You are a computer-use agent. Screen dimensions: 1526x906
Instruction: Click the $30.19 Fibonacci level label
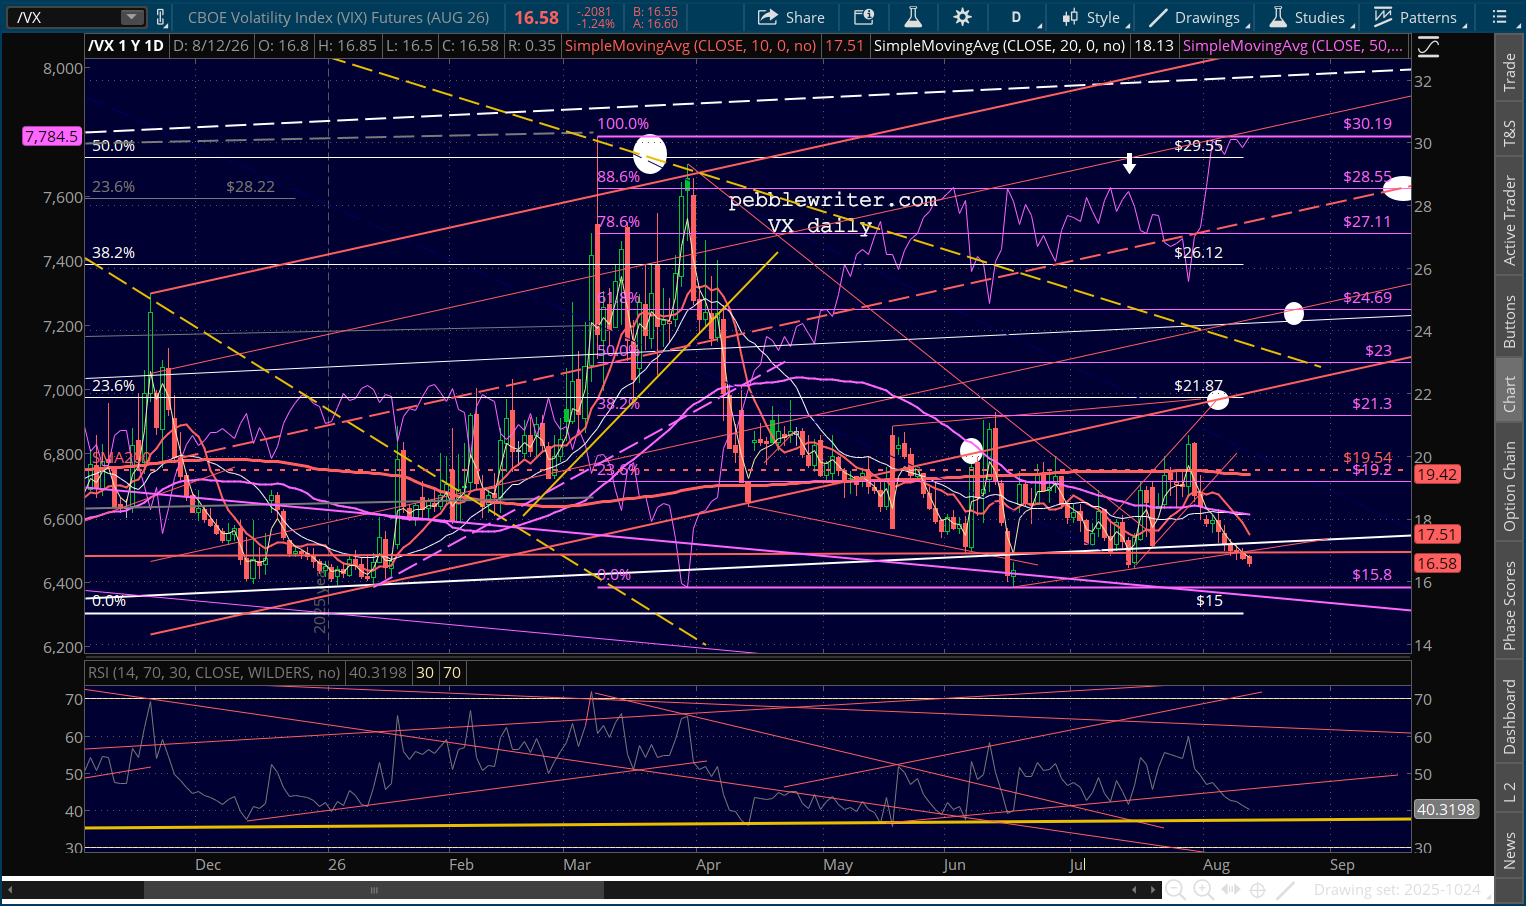(x=1367, y=124)
